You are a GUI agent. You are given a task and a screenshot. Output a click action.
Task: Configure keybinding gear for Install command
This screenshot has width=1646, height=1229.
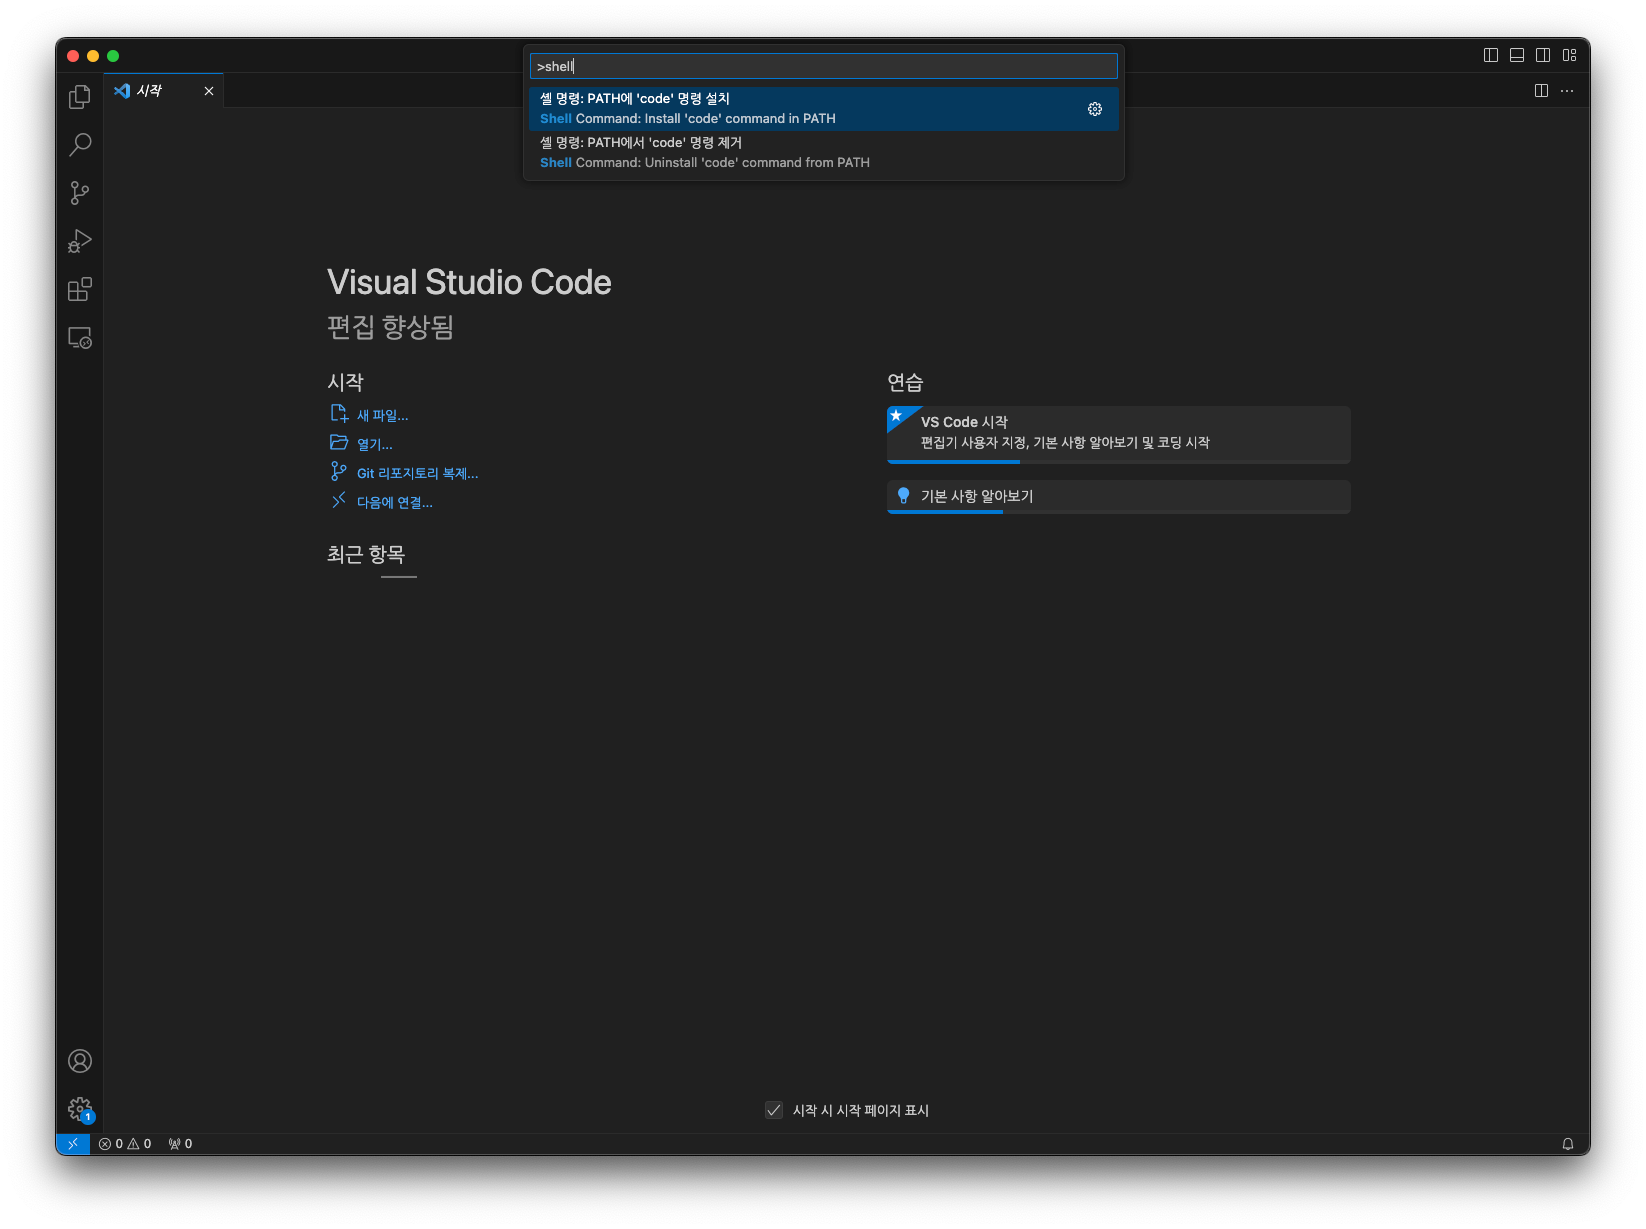1095,109
